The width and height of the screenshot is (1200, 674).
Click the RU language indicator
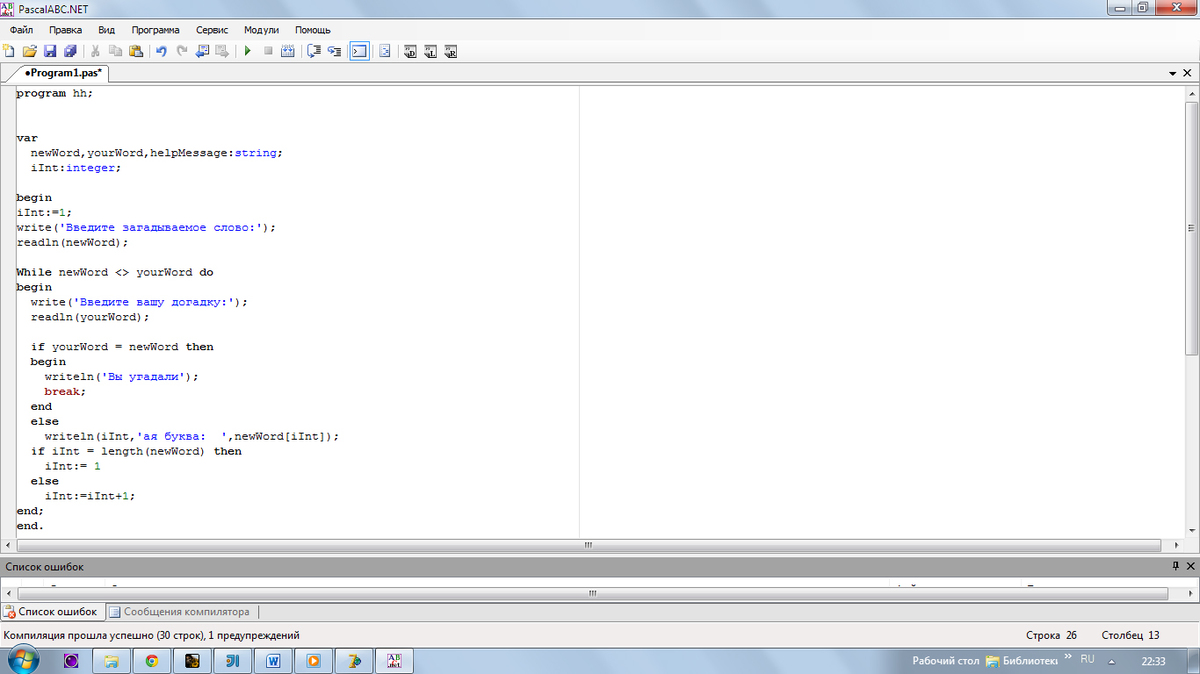coord(1088,660)
